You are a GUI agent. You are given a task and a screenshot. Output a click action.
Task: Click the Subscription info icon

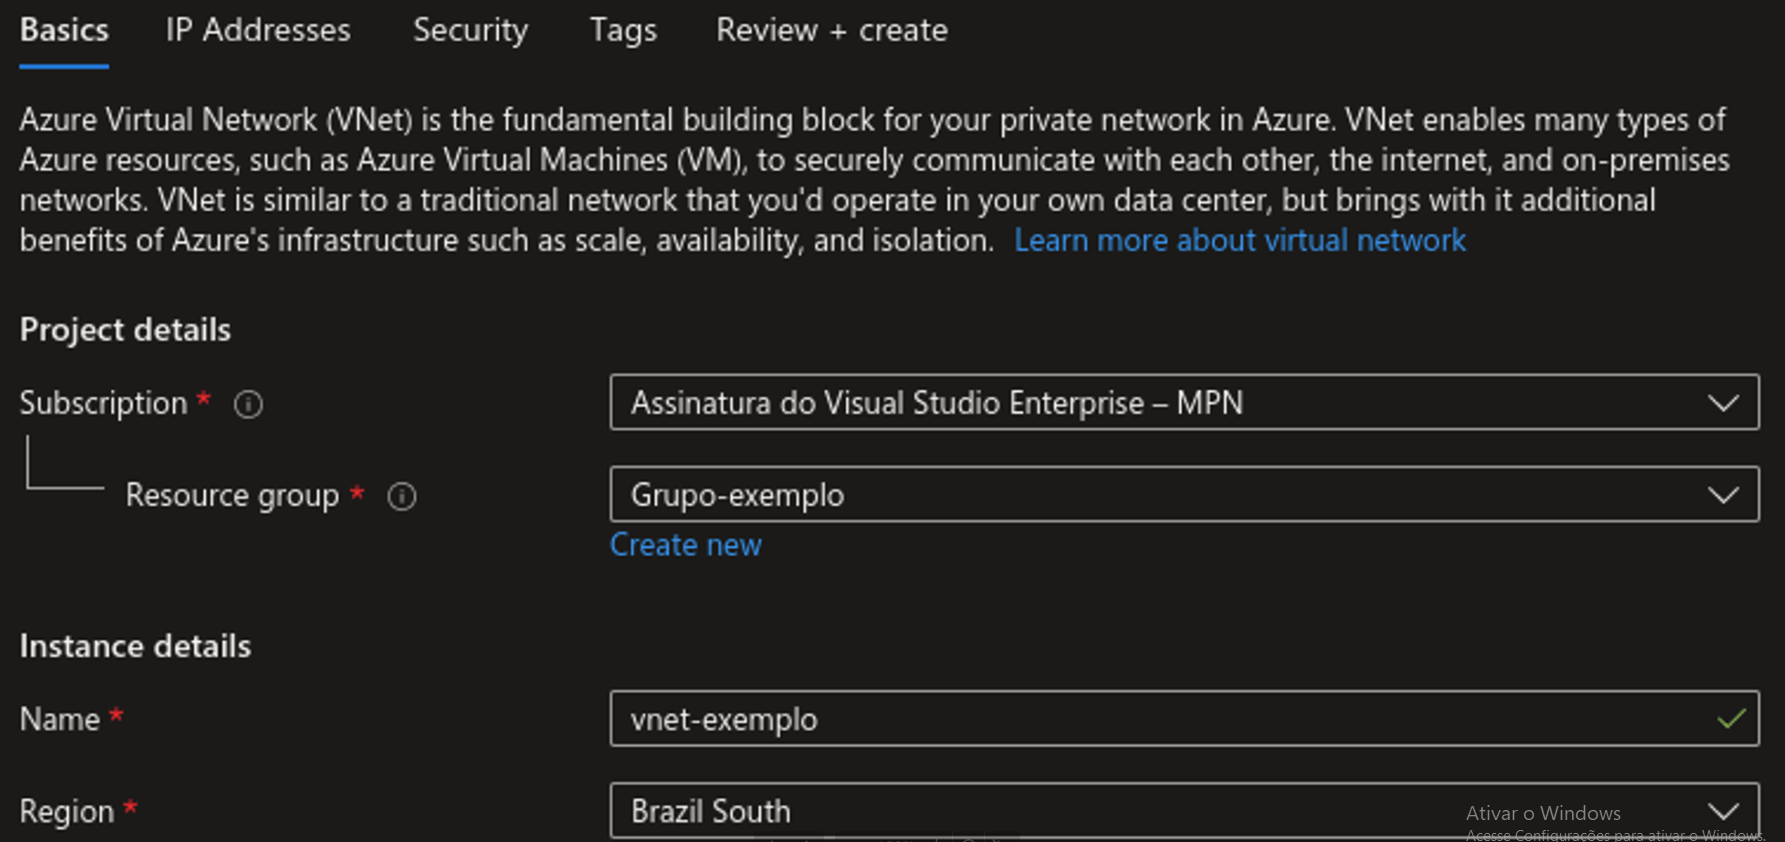(x=248, y=404)
